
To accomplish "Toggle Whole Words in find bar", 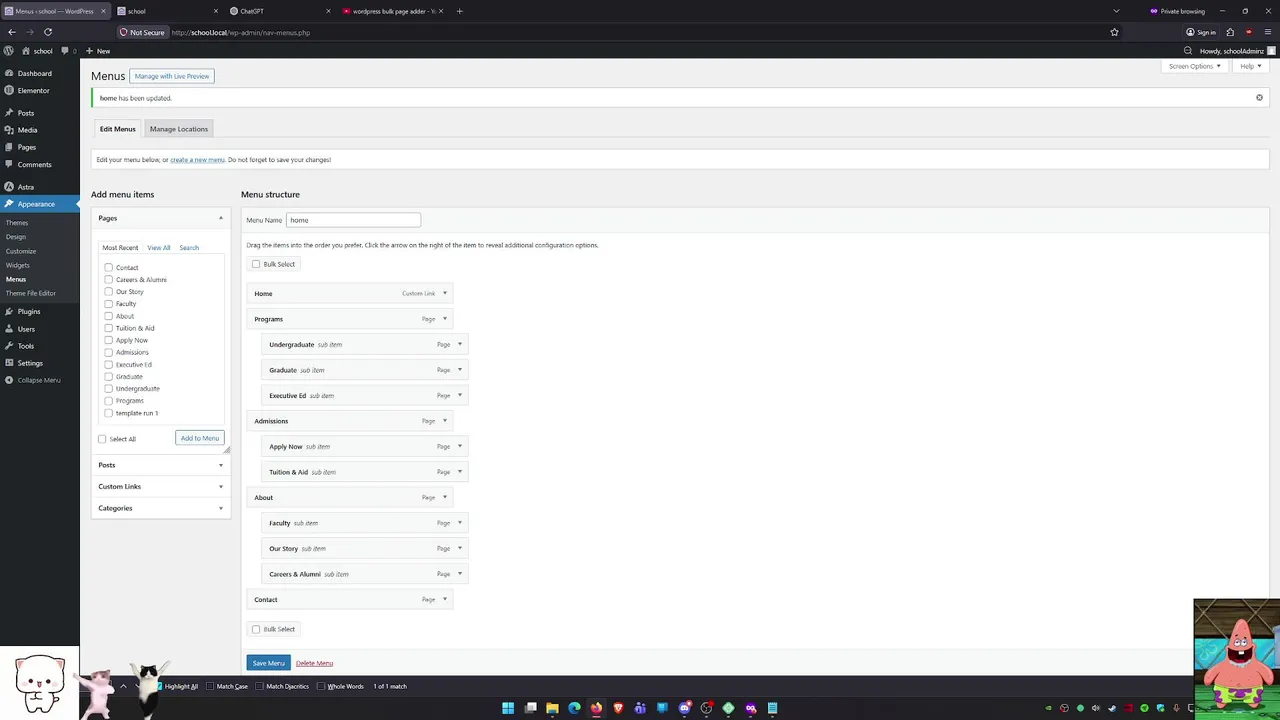I will pyautogui.click(x=321, y=686).
